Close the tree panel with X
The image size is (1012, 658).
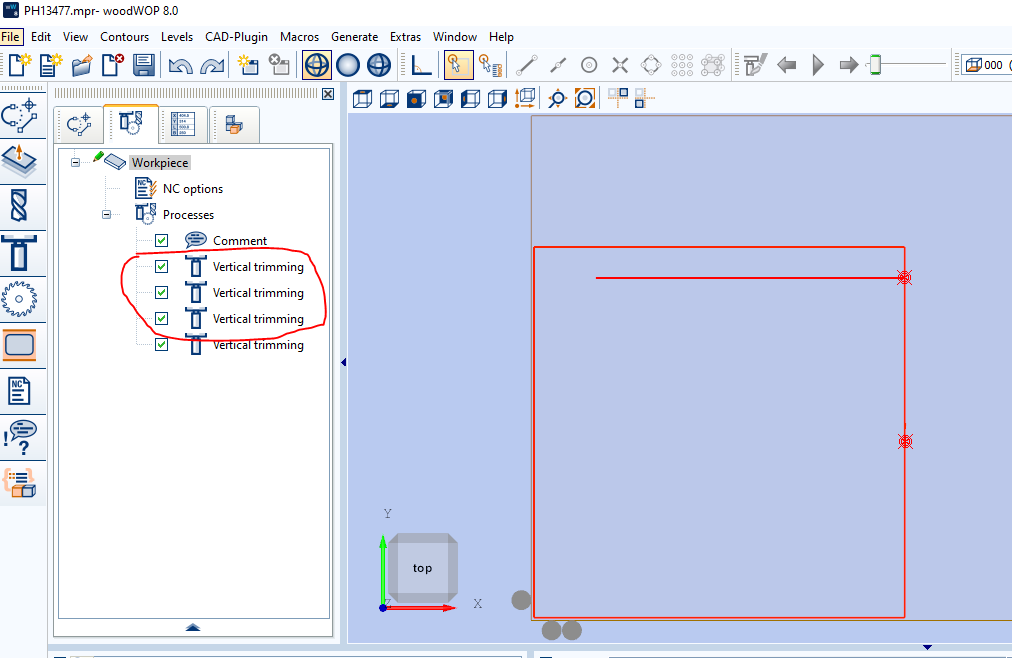click(328, 94)
